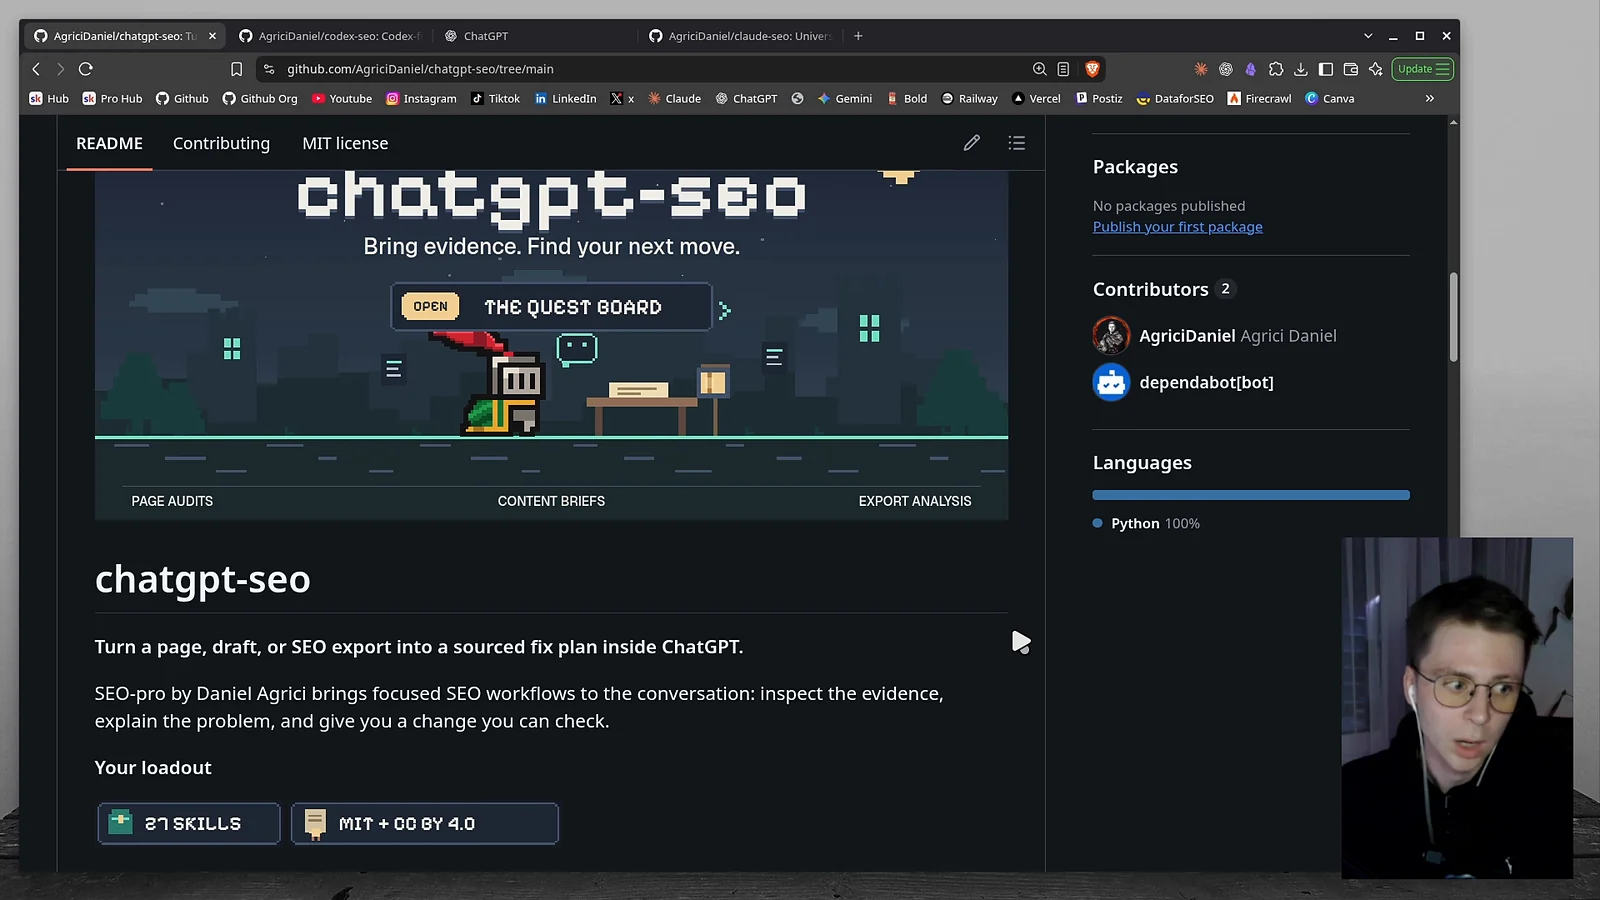Open the Firecrawl bookmark
The image size is (1600, 900).
pos(1259,99)
